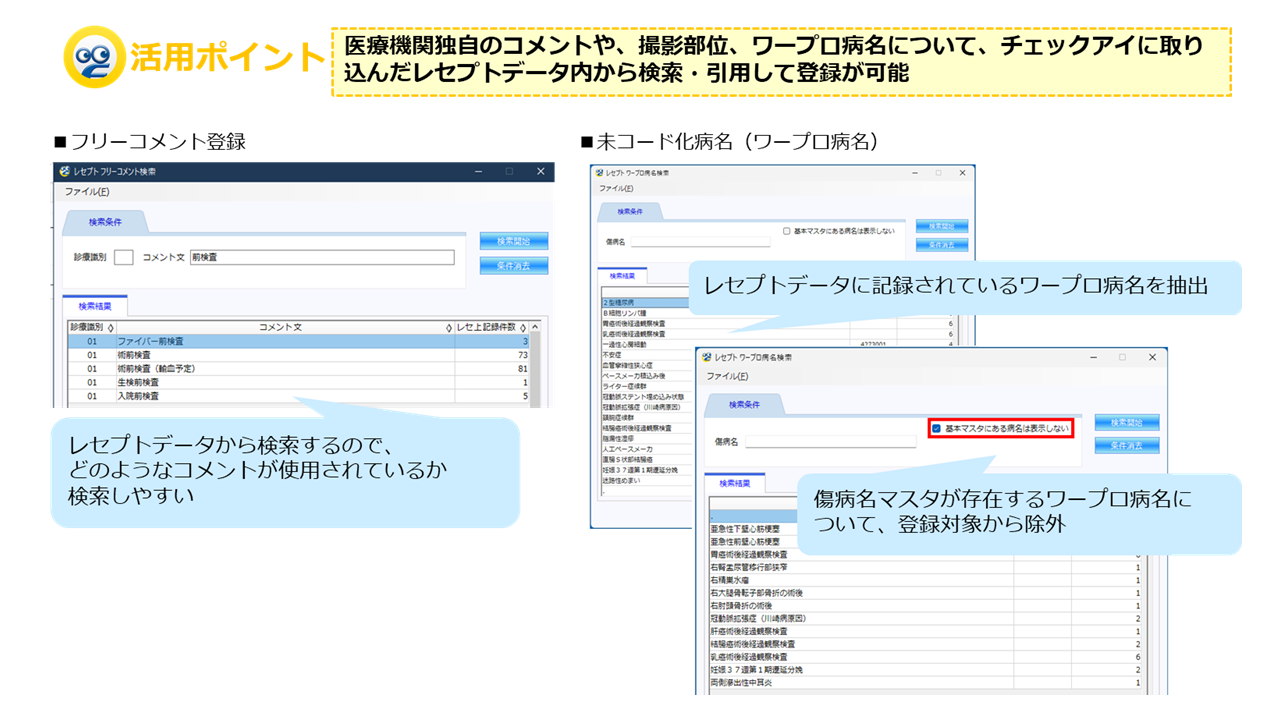Click app icon of back ワープロ病名検索 window
The height and width of the screenshot is (720, 1280).
pyautogui.click(x=600, y=173)
